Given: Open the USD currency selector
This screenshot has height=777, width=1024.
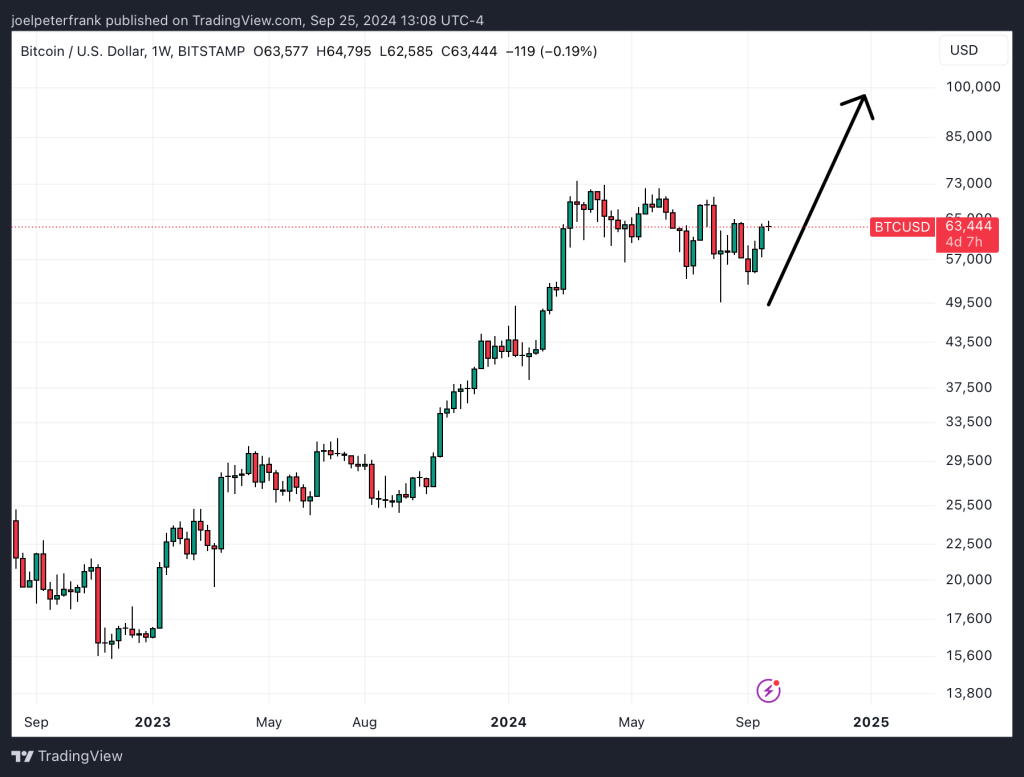Looking at the screenshot, I should (972, 50).
